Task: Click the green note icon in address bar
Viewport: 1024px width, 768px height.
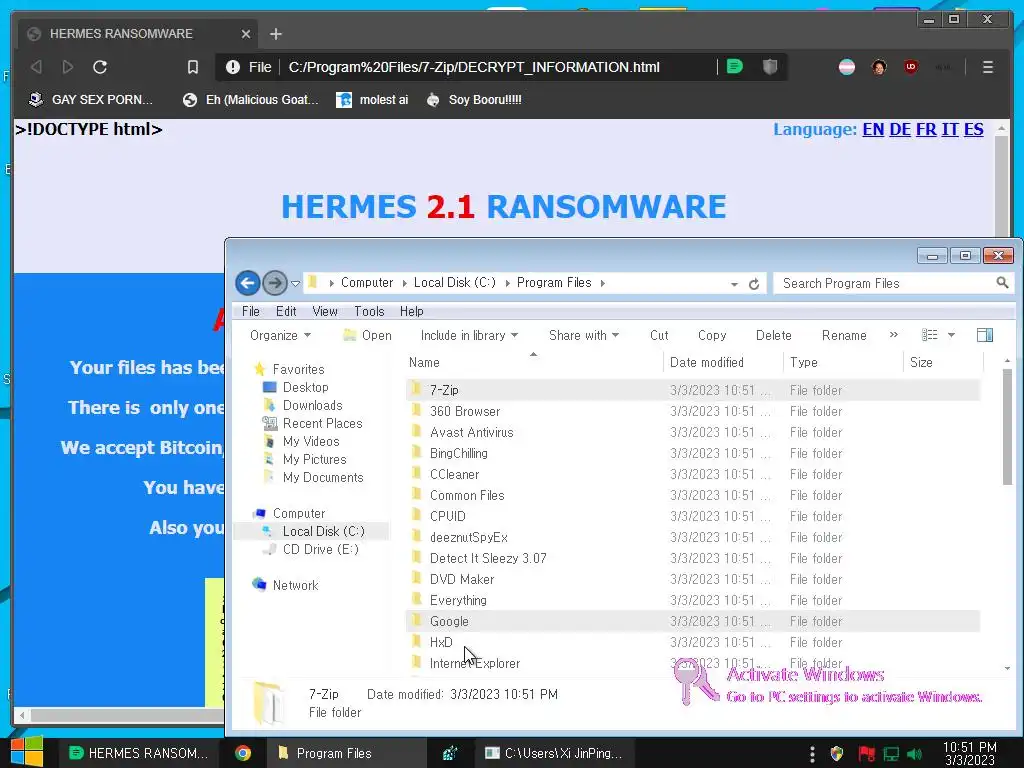Action: [x=735, y=66]
